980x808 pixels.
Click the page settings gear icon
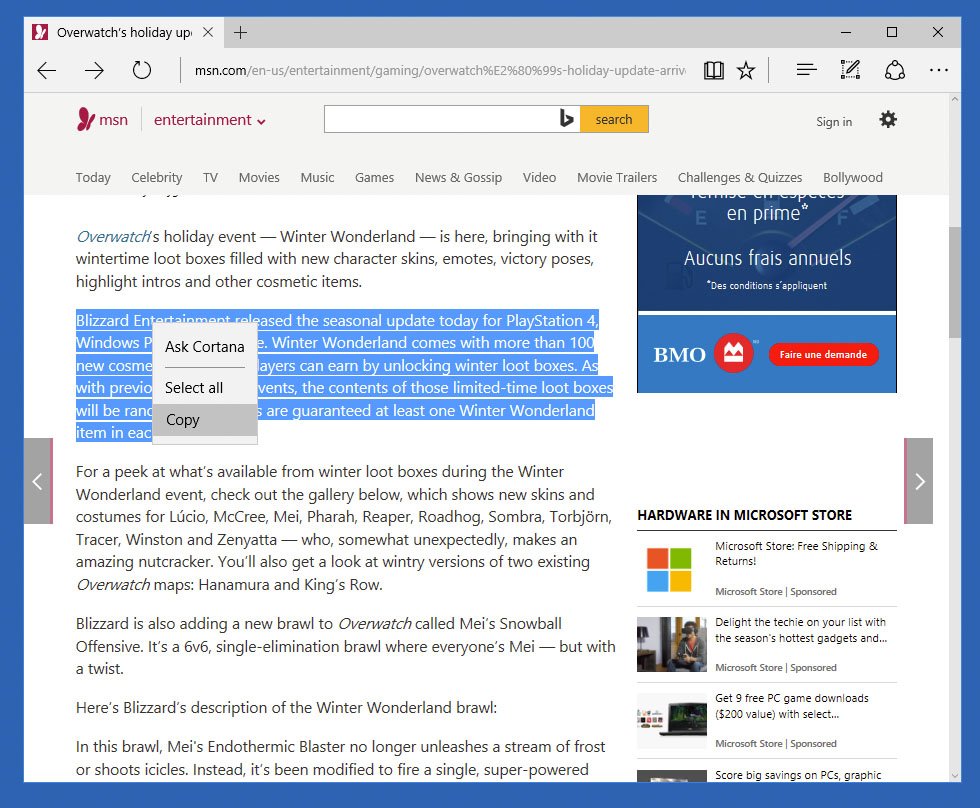point(888,119)
